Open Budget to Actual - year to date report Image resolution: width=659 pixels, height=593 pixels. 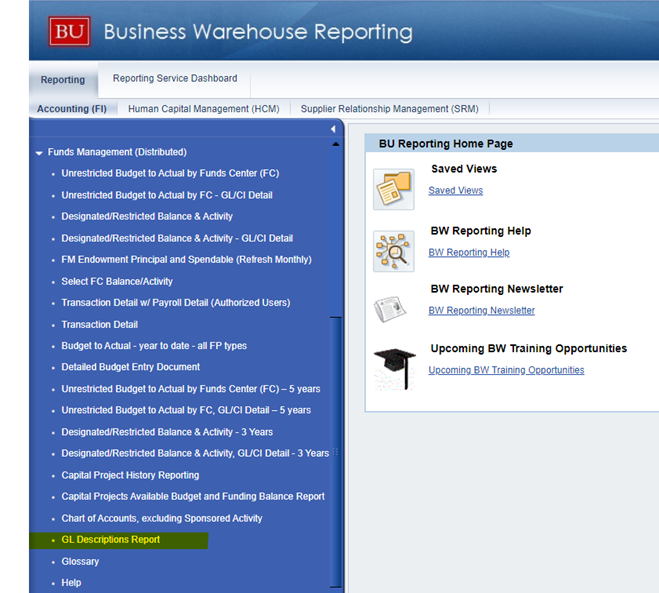pos(154,346)
